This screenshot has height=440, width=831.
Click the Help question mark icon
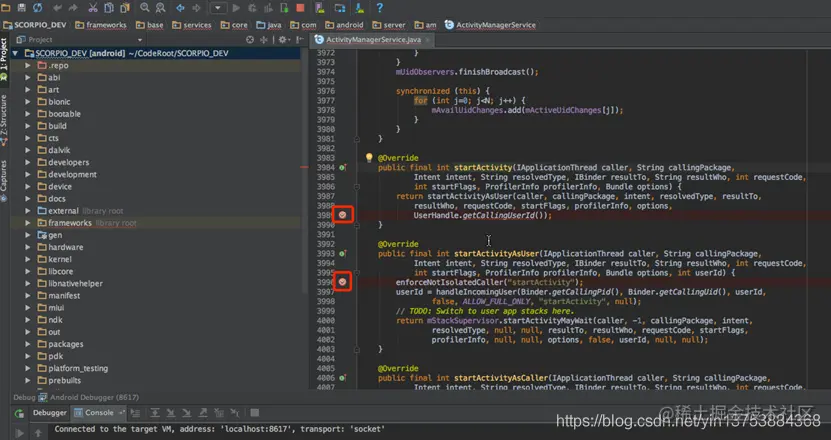tap(379, 7)
